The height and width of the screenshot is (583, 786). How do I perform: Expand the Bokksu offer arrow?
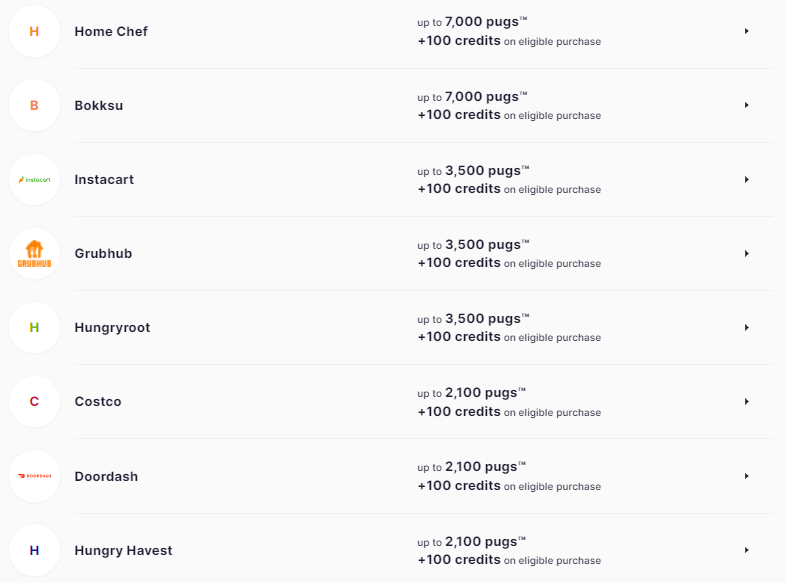tap(746, 105)
